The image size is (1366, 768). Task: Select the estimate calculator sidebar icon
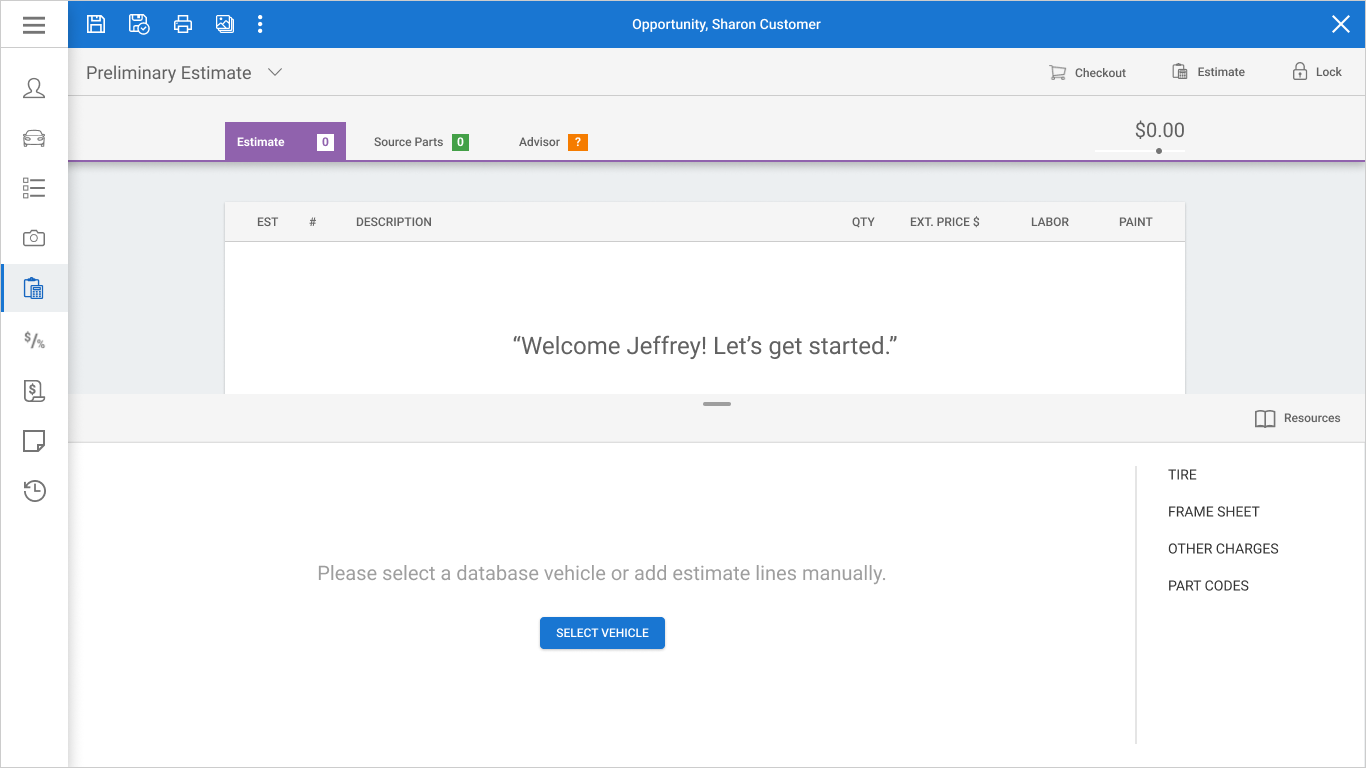coord(34,289)
